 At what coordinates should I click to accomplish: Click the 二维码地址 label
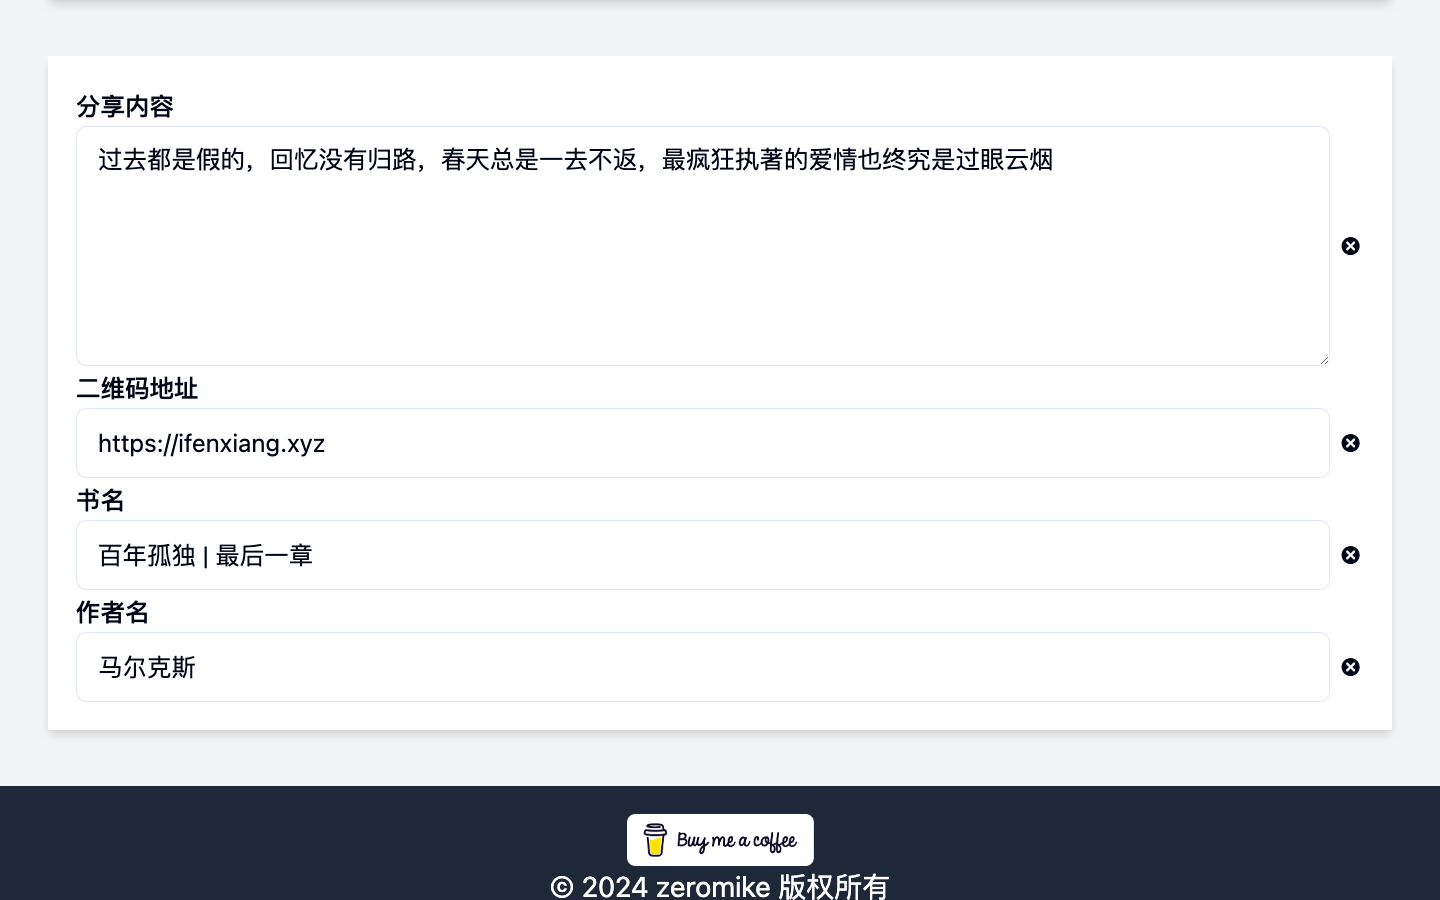(x=137, y=388)
